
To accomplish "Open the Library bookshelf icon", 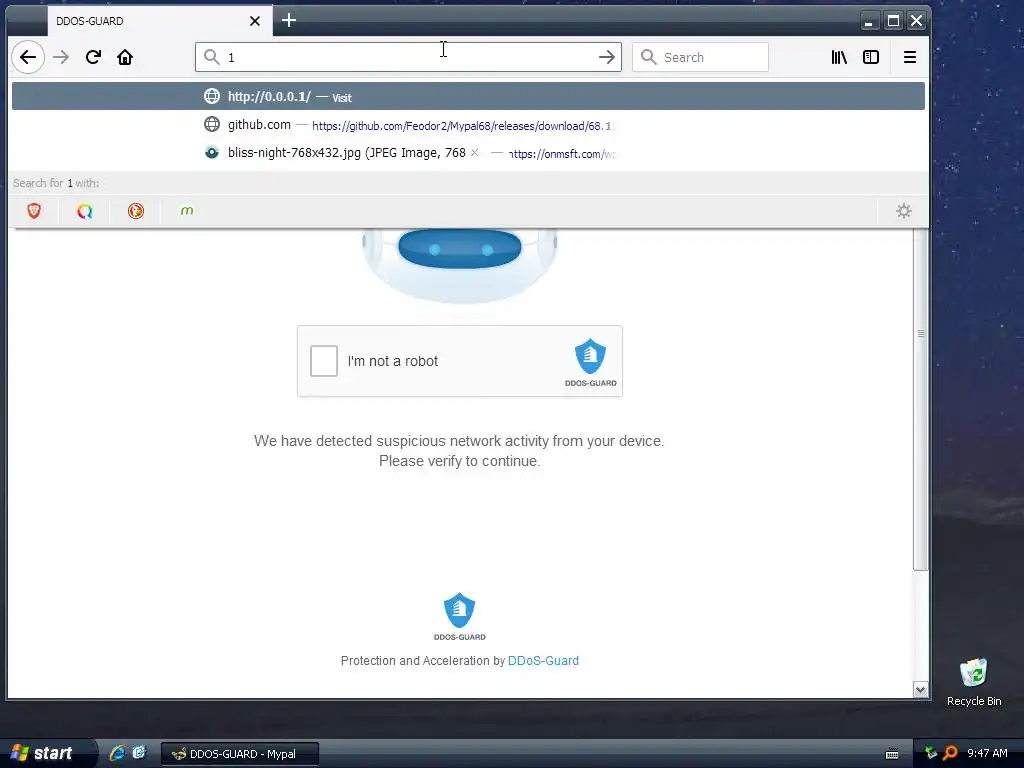I will click(x=839, y=57).
